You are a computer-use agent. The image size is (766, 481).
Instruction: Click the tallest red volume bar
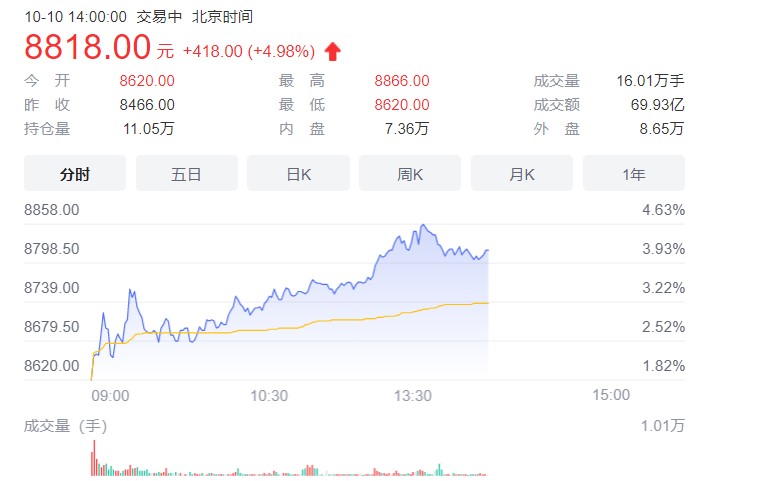(x=94, y=458)
